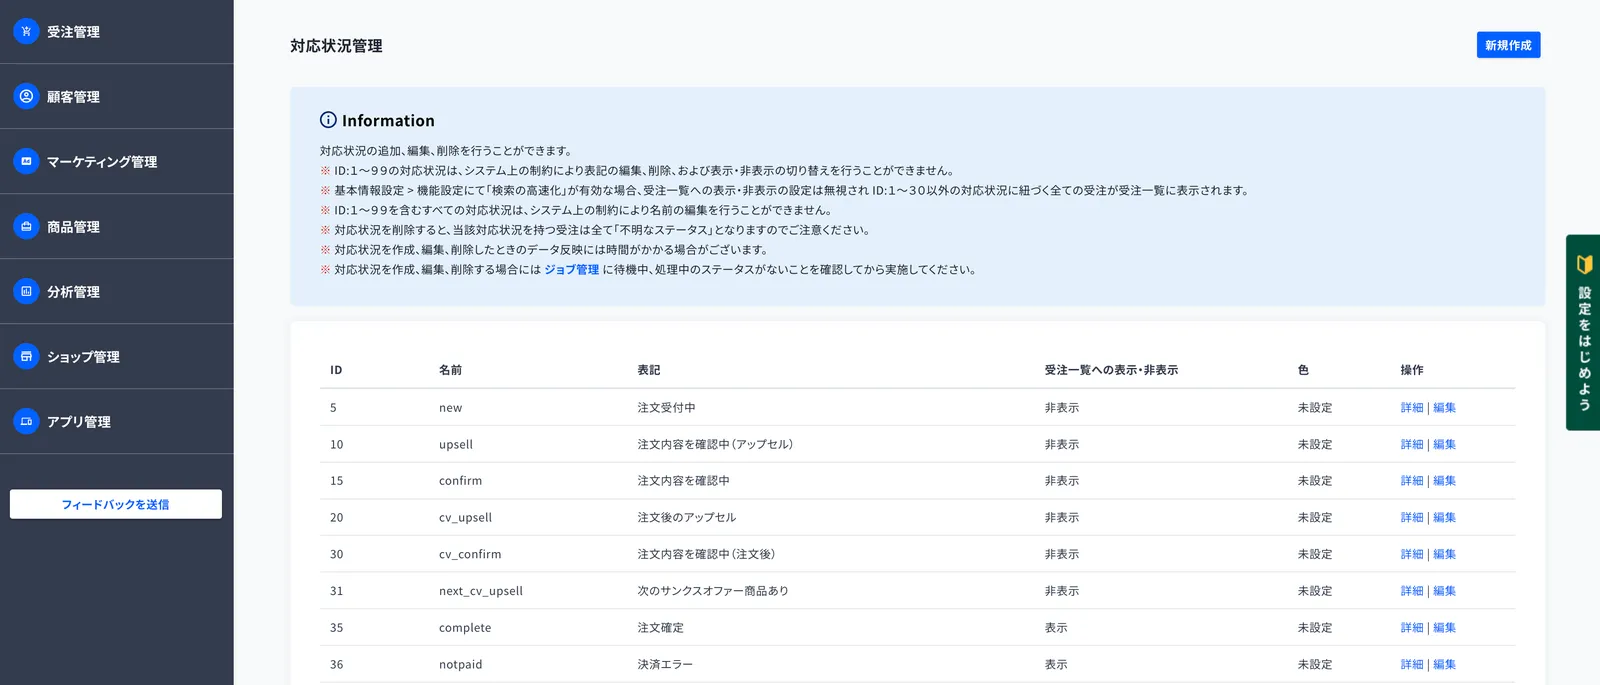
Task: Click 編集 in the confirm row
Action: (1444, 481)
